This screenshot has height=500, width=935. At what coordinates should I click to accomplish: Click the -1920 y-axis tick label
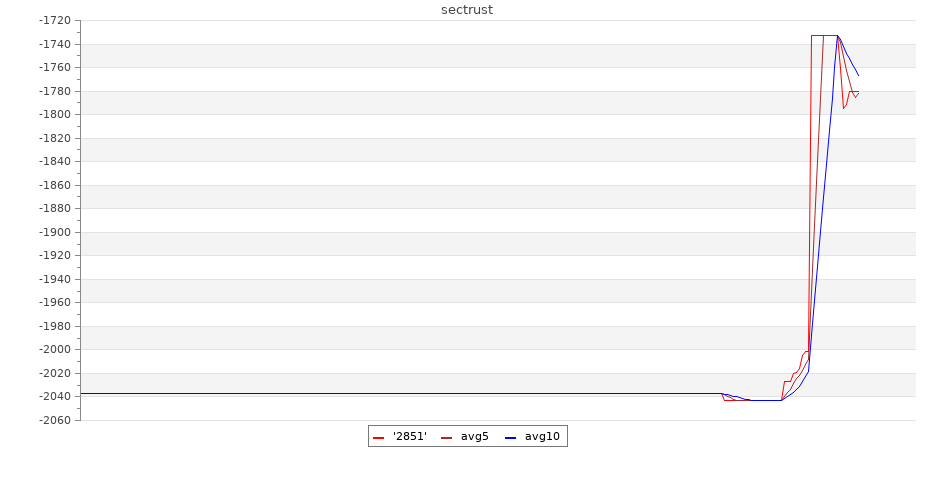point(54,256)
